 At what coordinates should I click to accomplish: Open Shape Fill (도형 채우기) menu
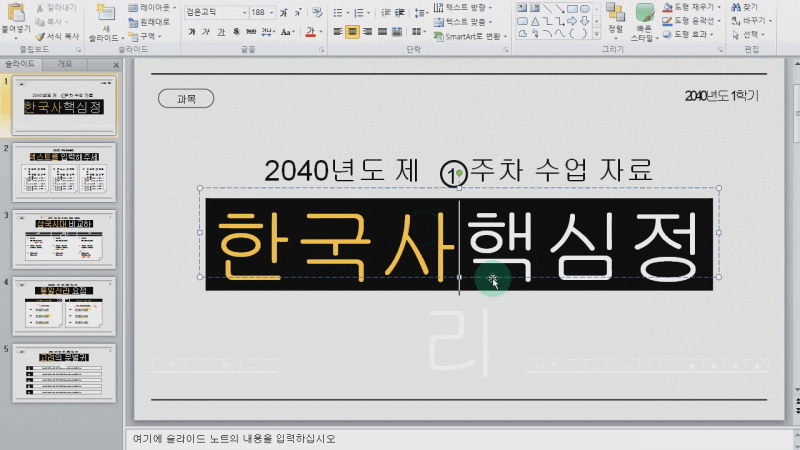click(692, 7)
